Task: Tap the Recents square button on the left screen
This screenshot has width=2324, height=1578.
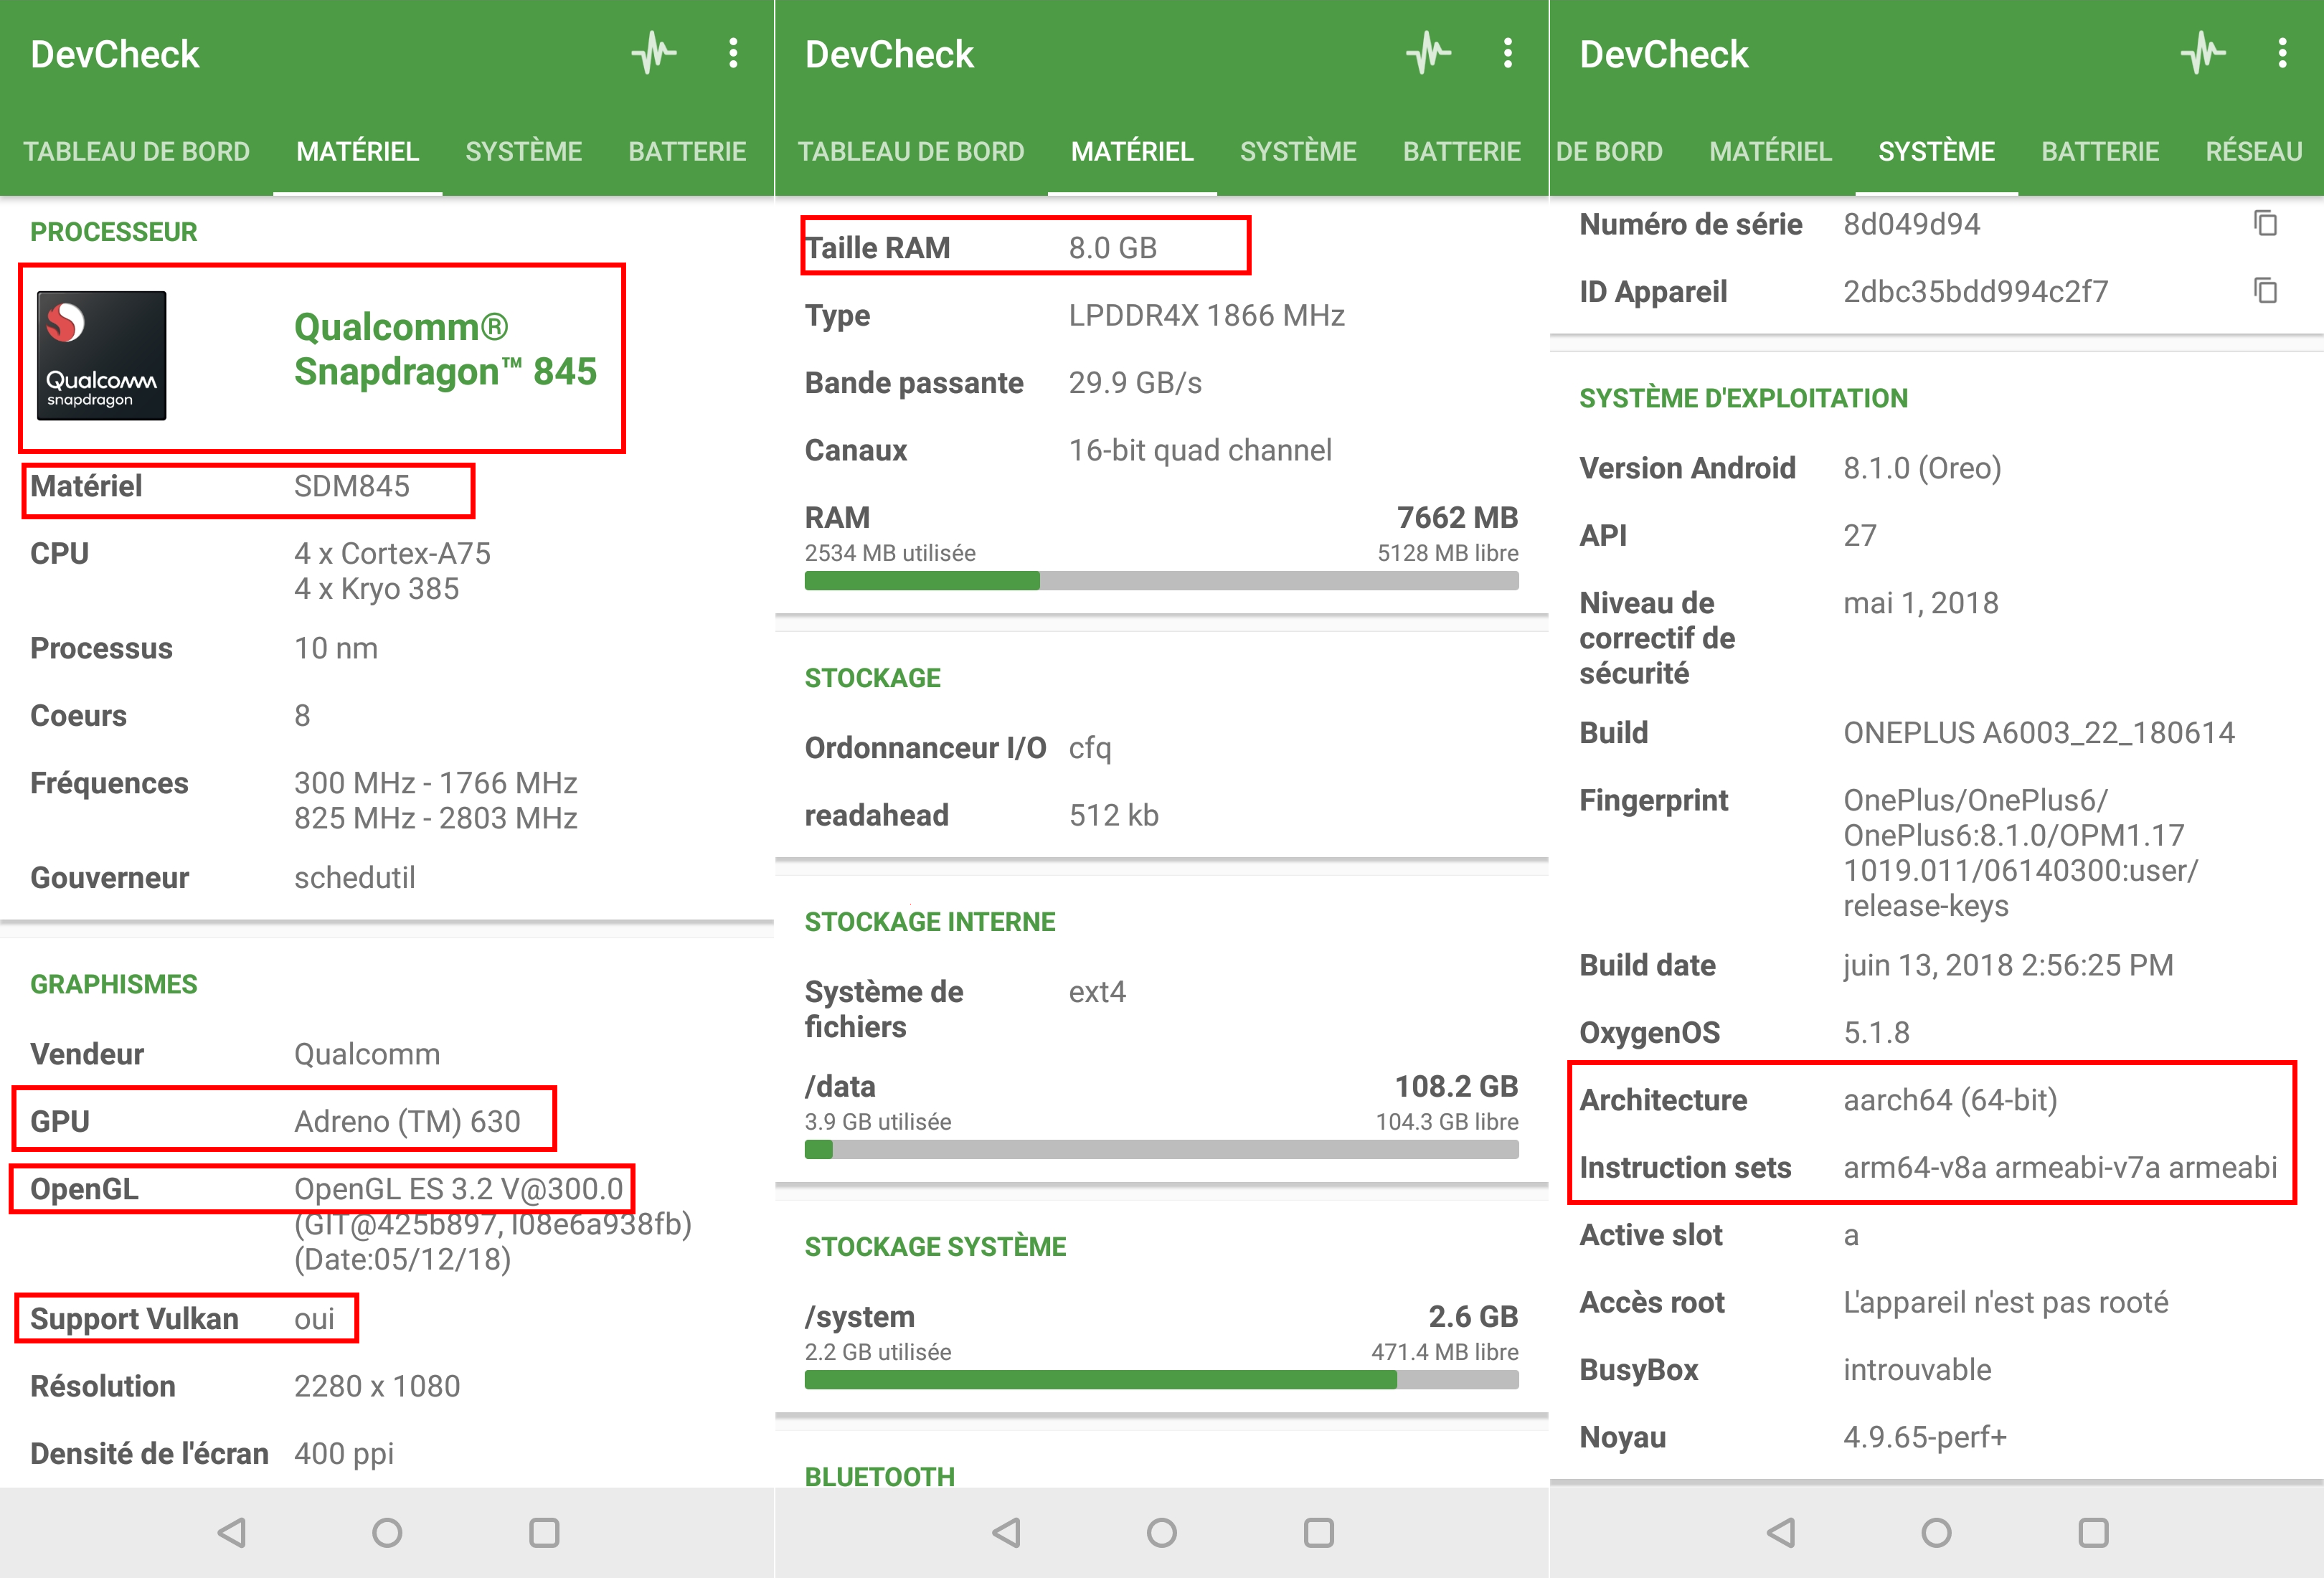Action: (x=544, y=1532)
